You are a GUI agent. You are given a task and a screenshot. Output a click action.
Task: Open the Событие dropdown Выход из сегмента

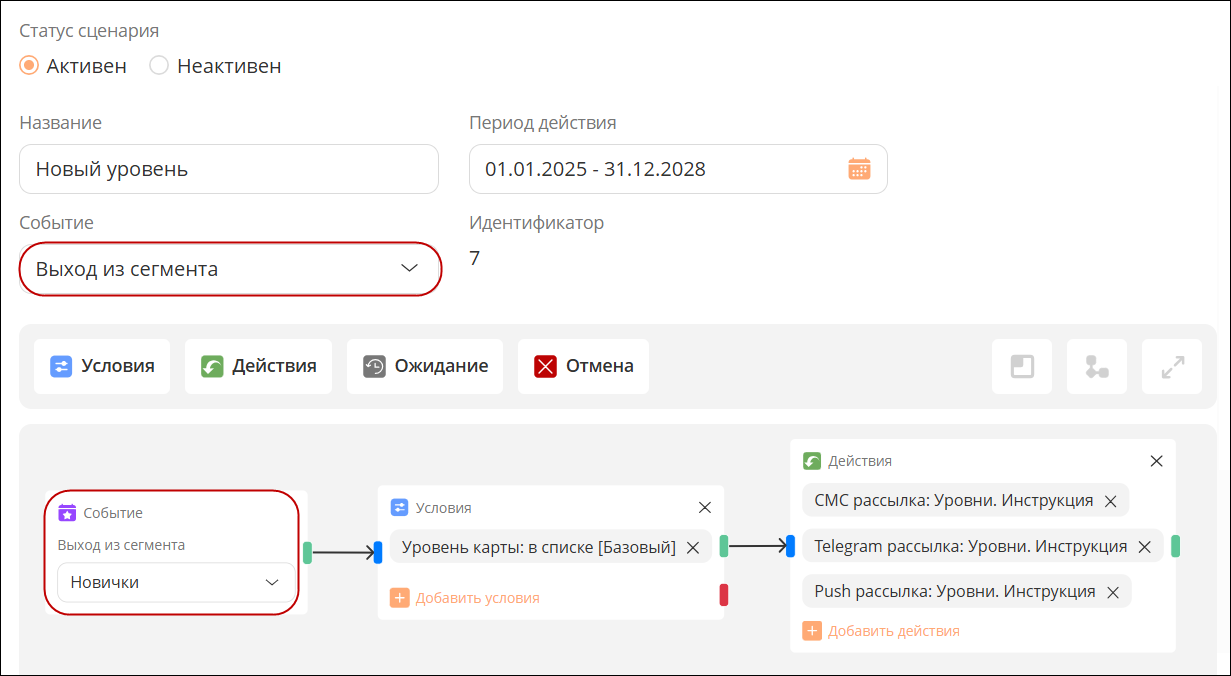(229, 269)
